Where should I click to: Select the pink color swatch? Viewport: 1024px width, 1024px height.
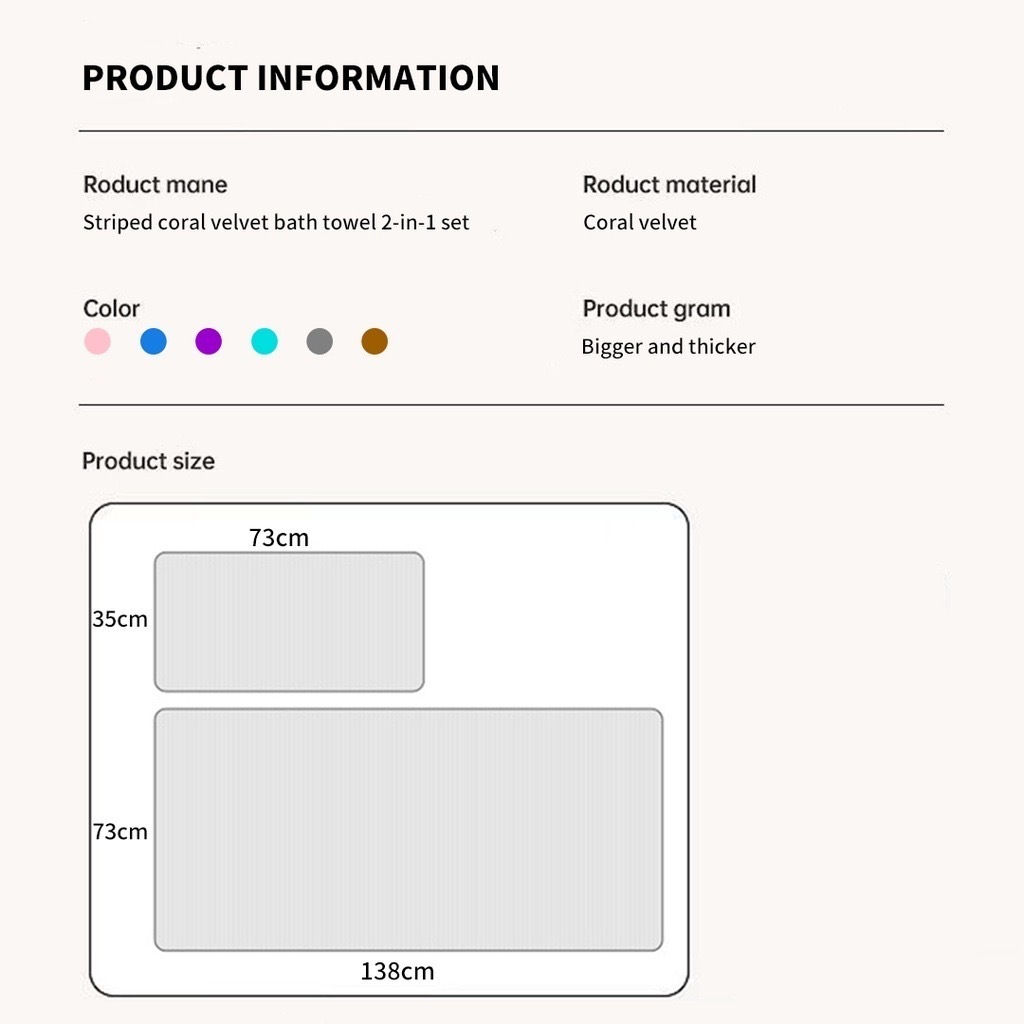[x=97, y=342]
